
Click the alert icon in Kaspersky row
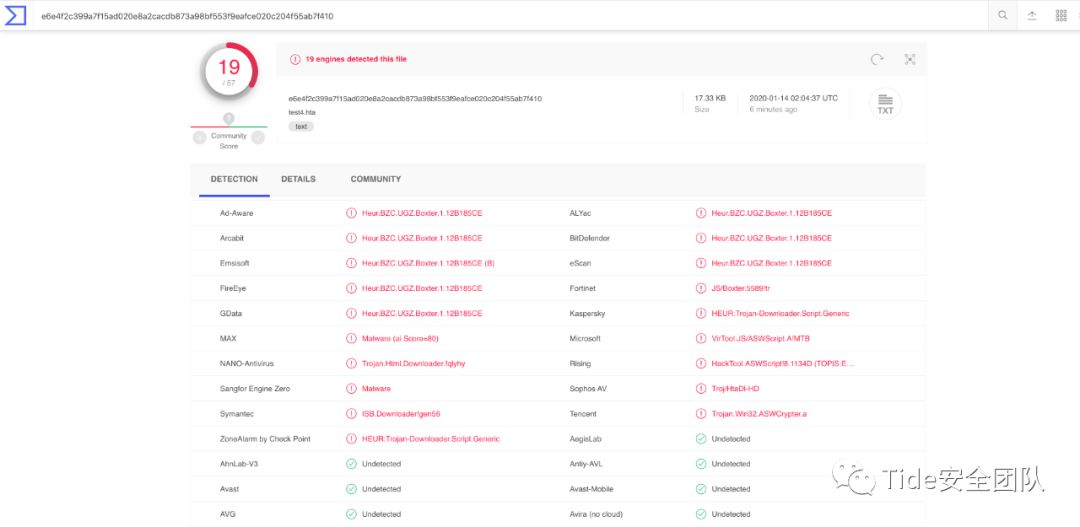[x=700, y=313]
